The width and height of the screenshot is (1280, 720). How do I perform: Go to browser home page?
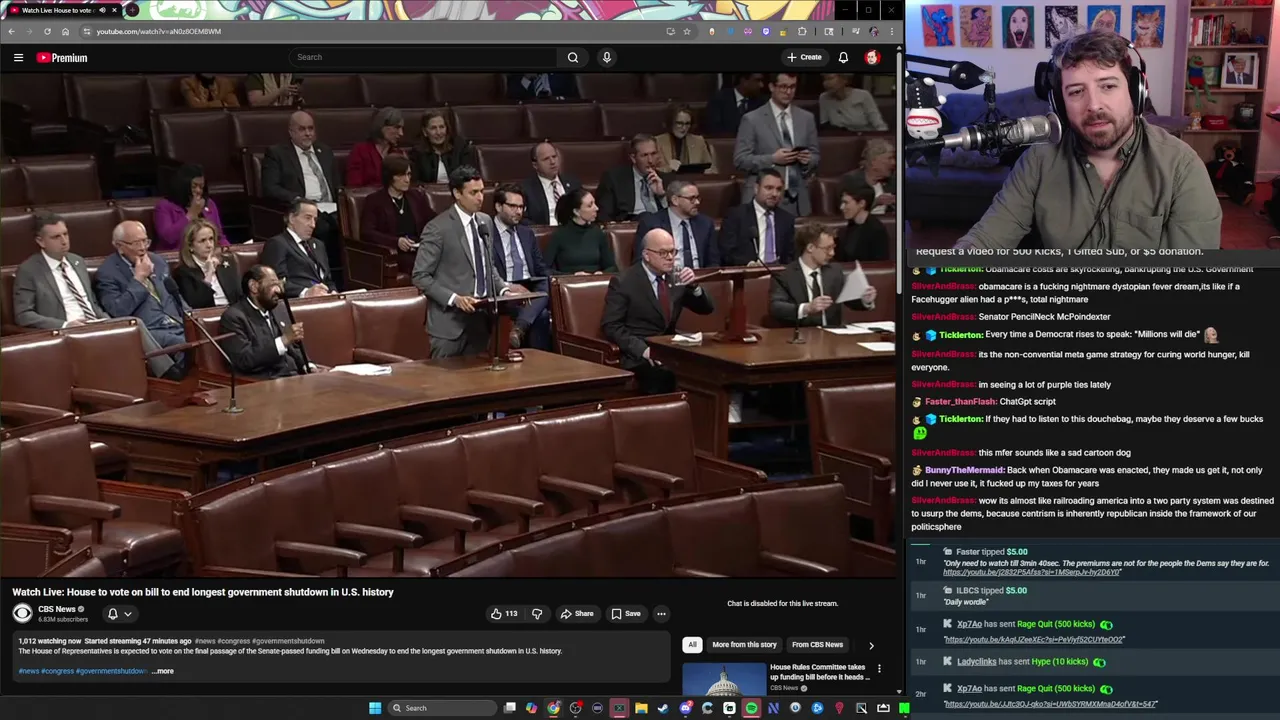tap(65, 31)
